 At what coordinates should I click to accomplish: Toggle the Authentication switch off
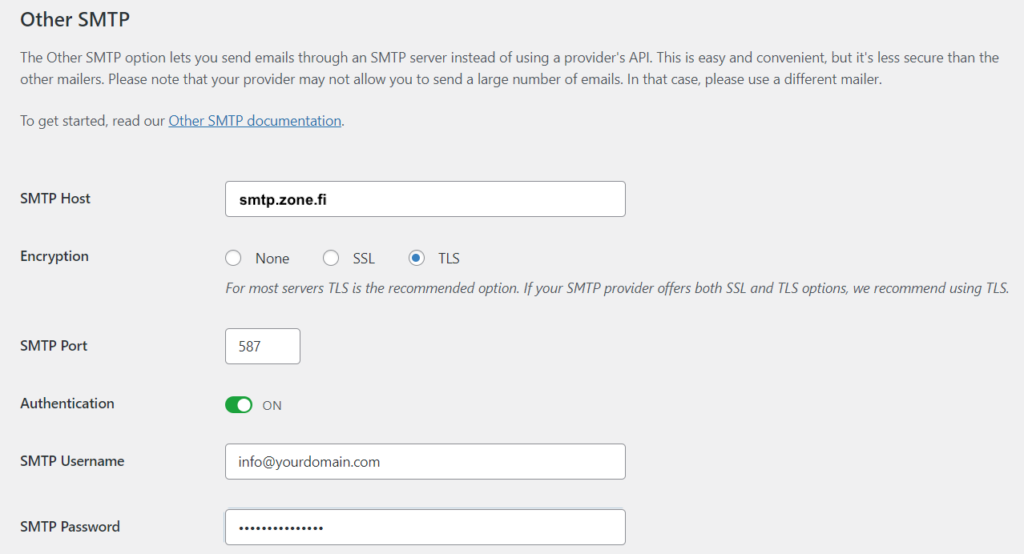238,405
